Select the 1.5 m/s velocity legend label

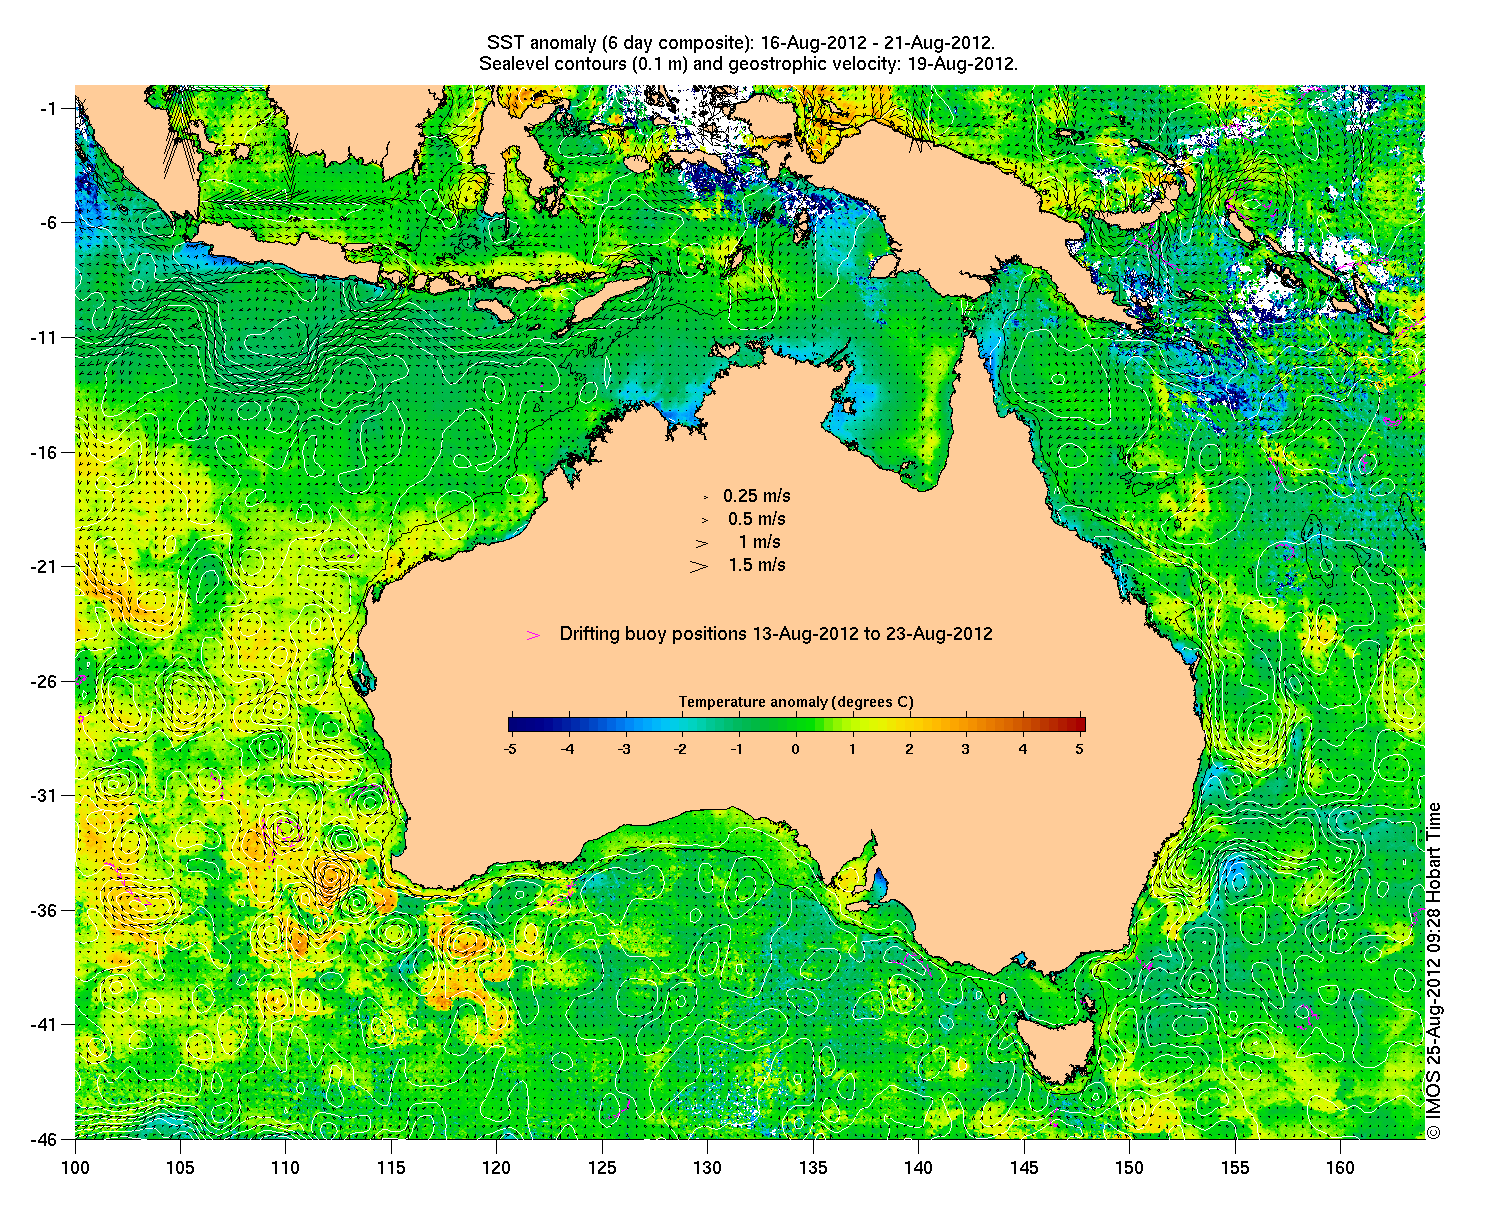[x=757, y=565]
